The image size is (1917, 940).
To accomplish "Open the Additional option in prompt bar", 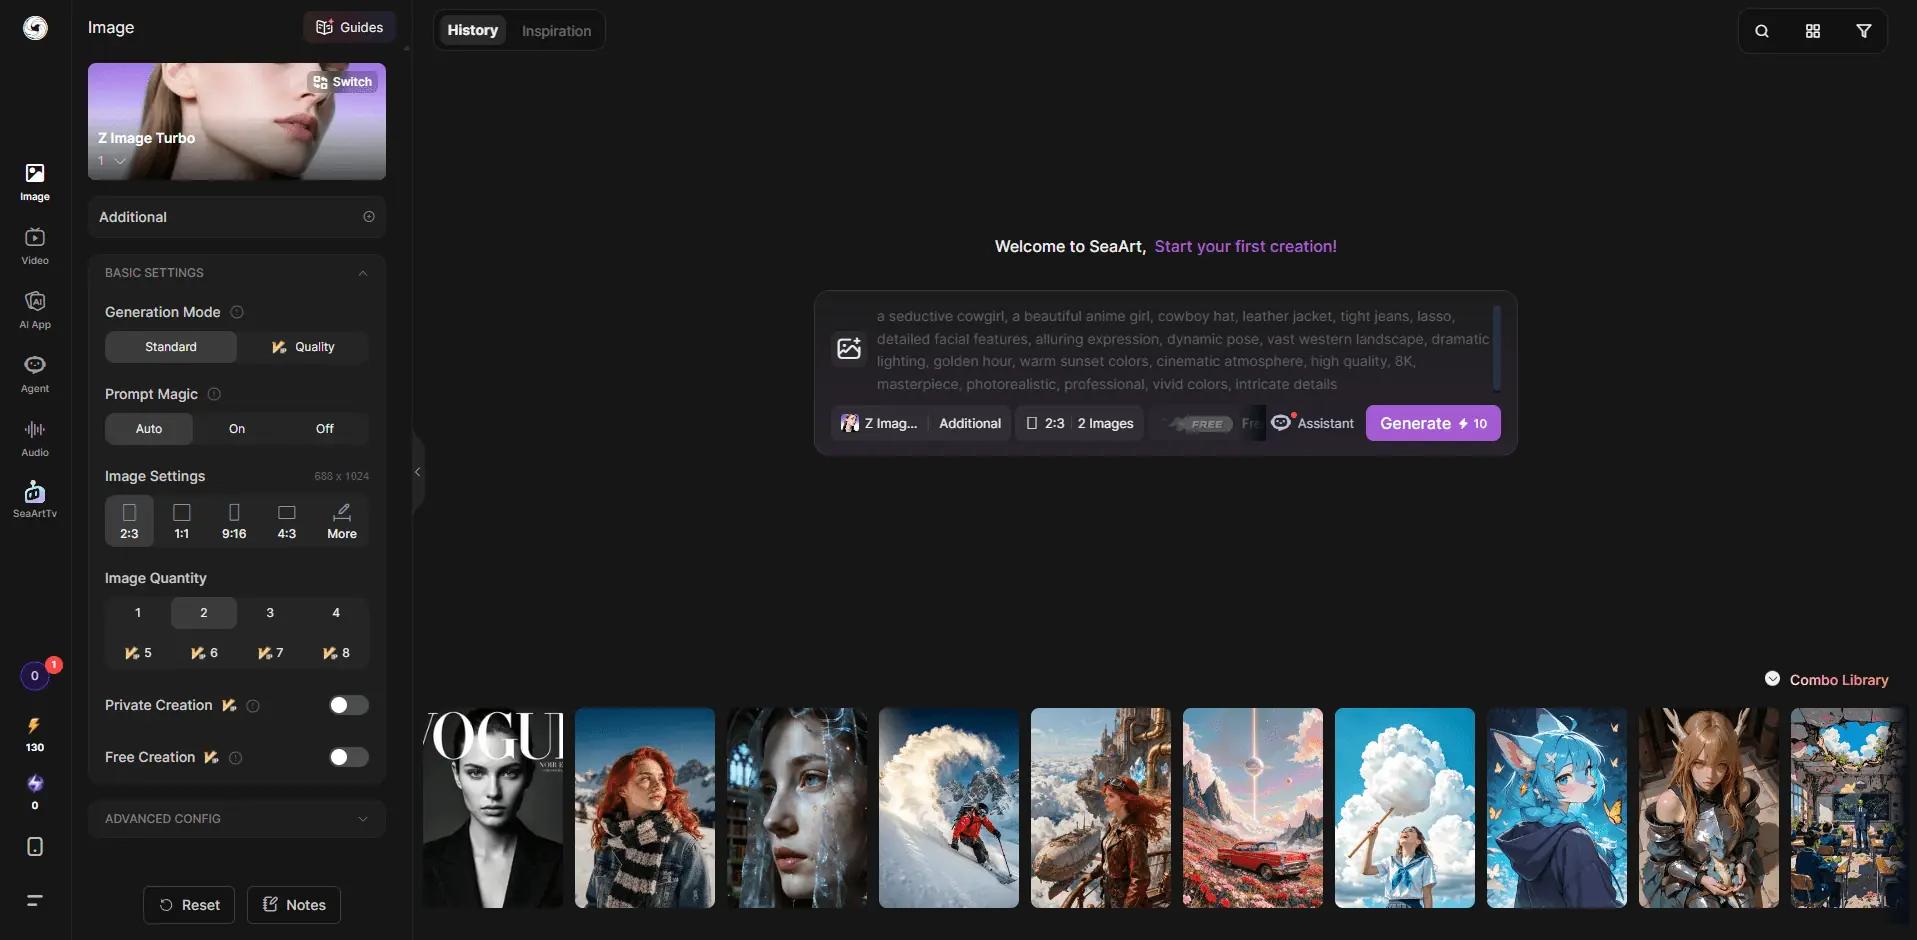I will (970, 423).
